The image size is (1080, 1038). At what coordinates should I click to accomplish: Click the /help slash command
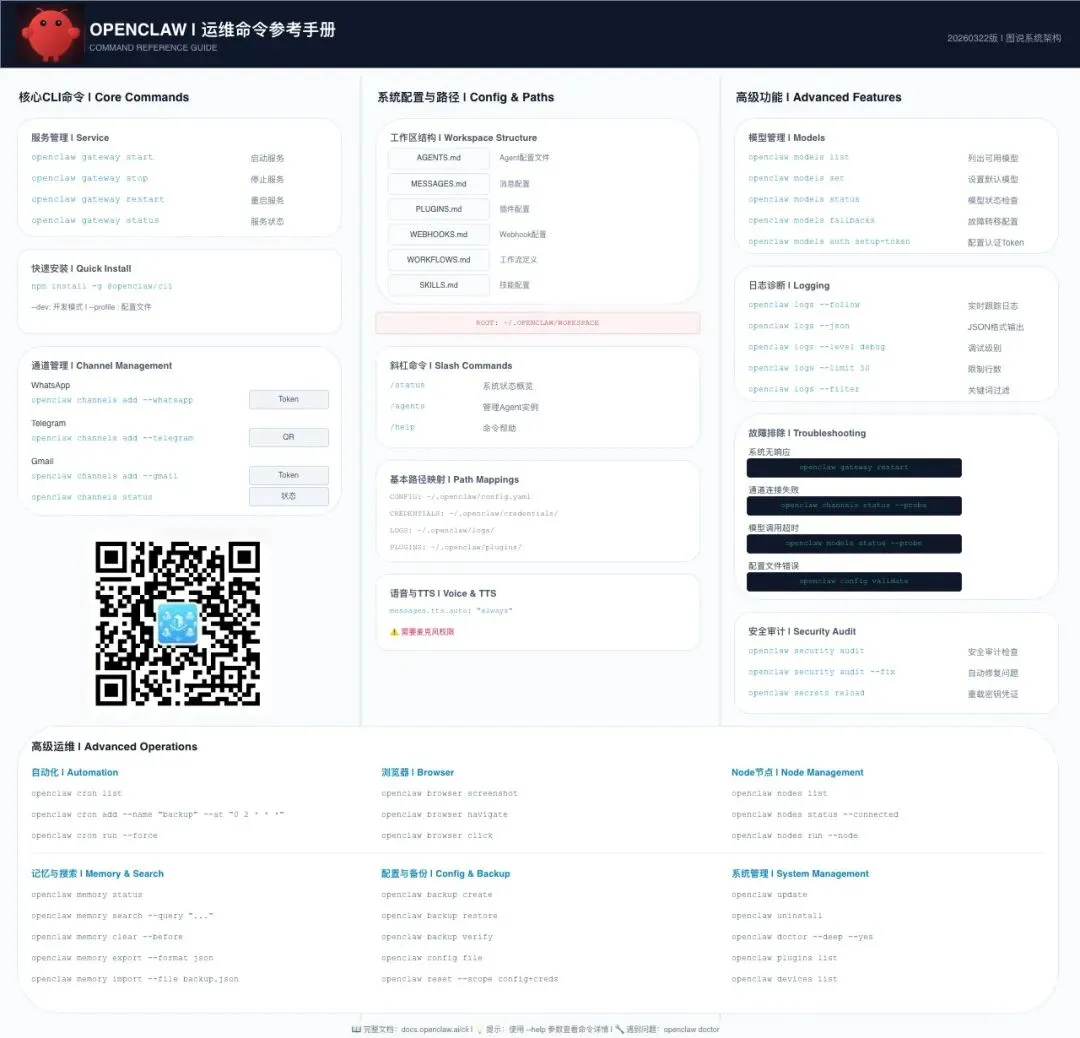[x=403, y=428]
